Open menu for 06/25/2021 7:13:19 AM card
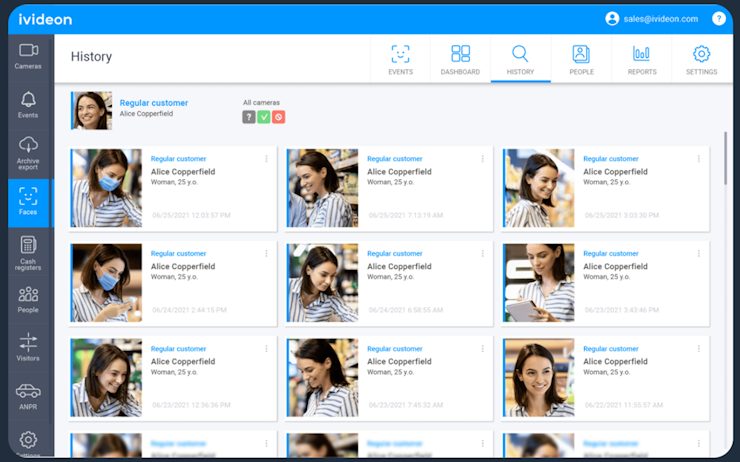 coord(482,159)
